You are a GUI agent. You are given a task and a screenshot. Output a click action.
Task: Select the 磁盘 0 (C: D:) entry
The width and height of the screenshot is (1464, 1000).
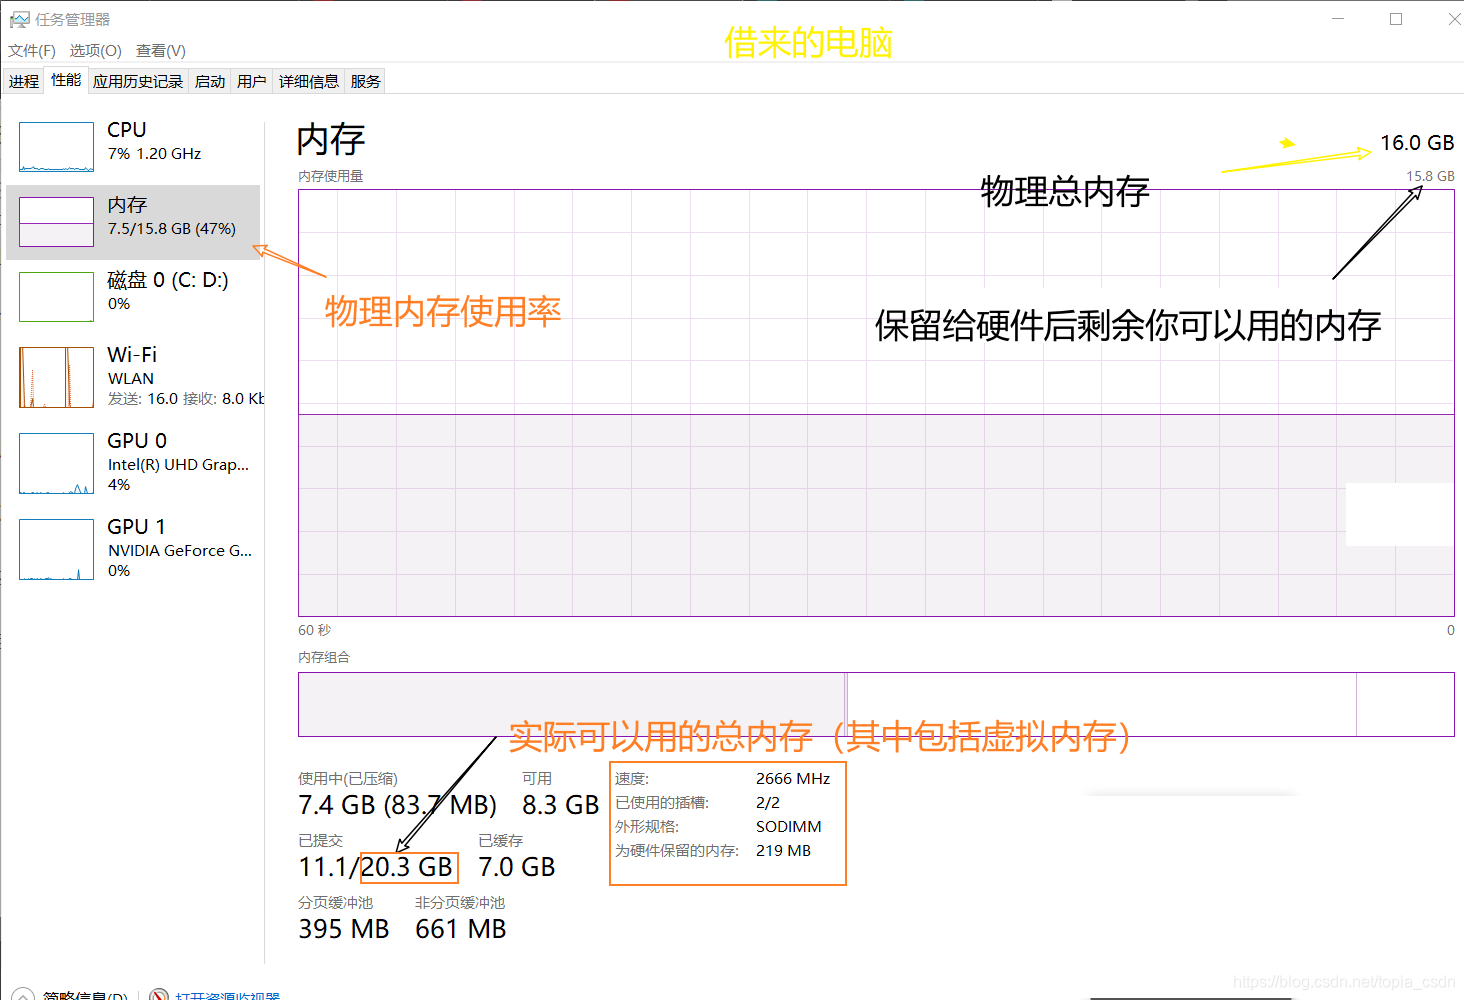tap(133, 297)
